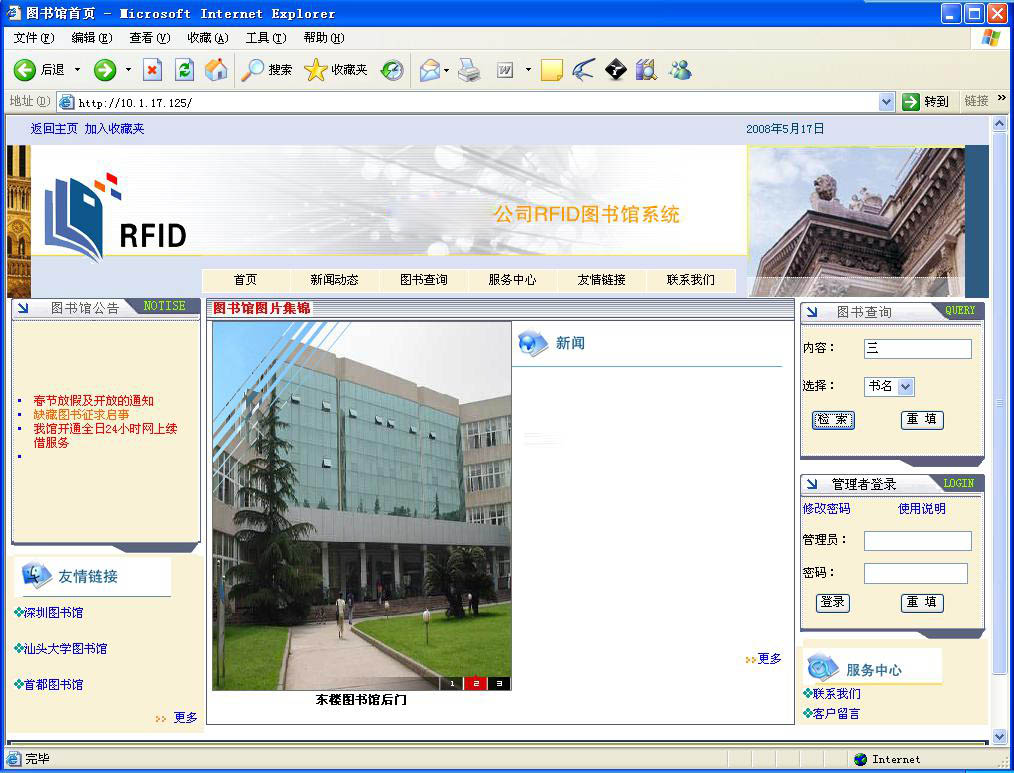Click the 登录 login button
Viewport: 1014px width, 773px height.
tap(833, 603)
